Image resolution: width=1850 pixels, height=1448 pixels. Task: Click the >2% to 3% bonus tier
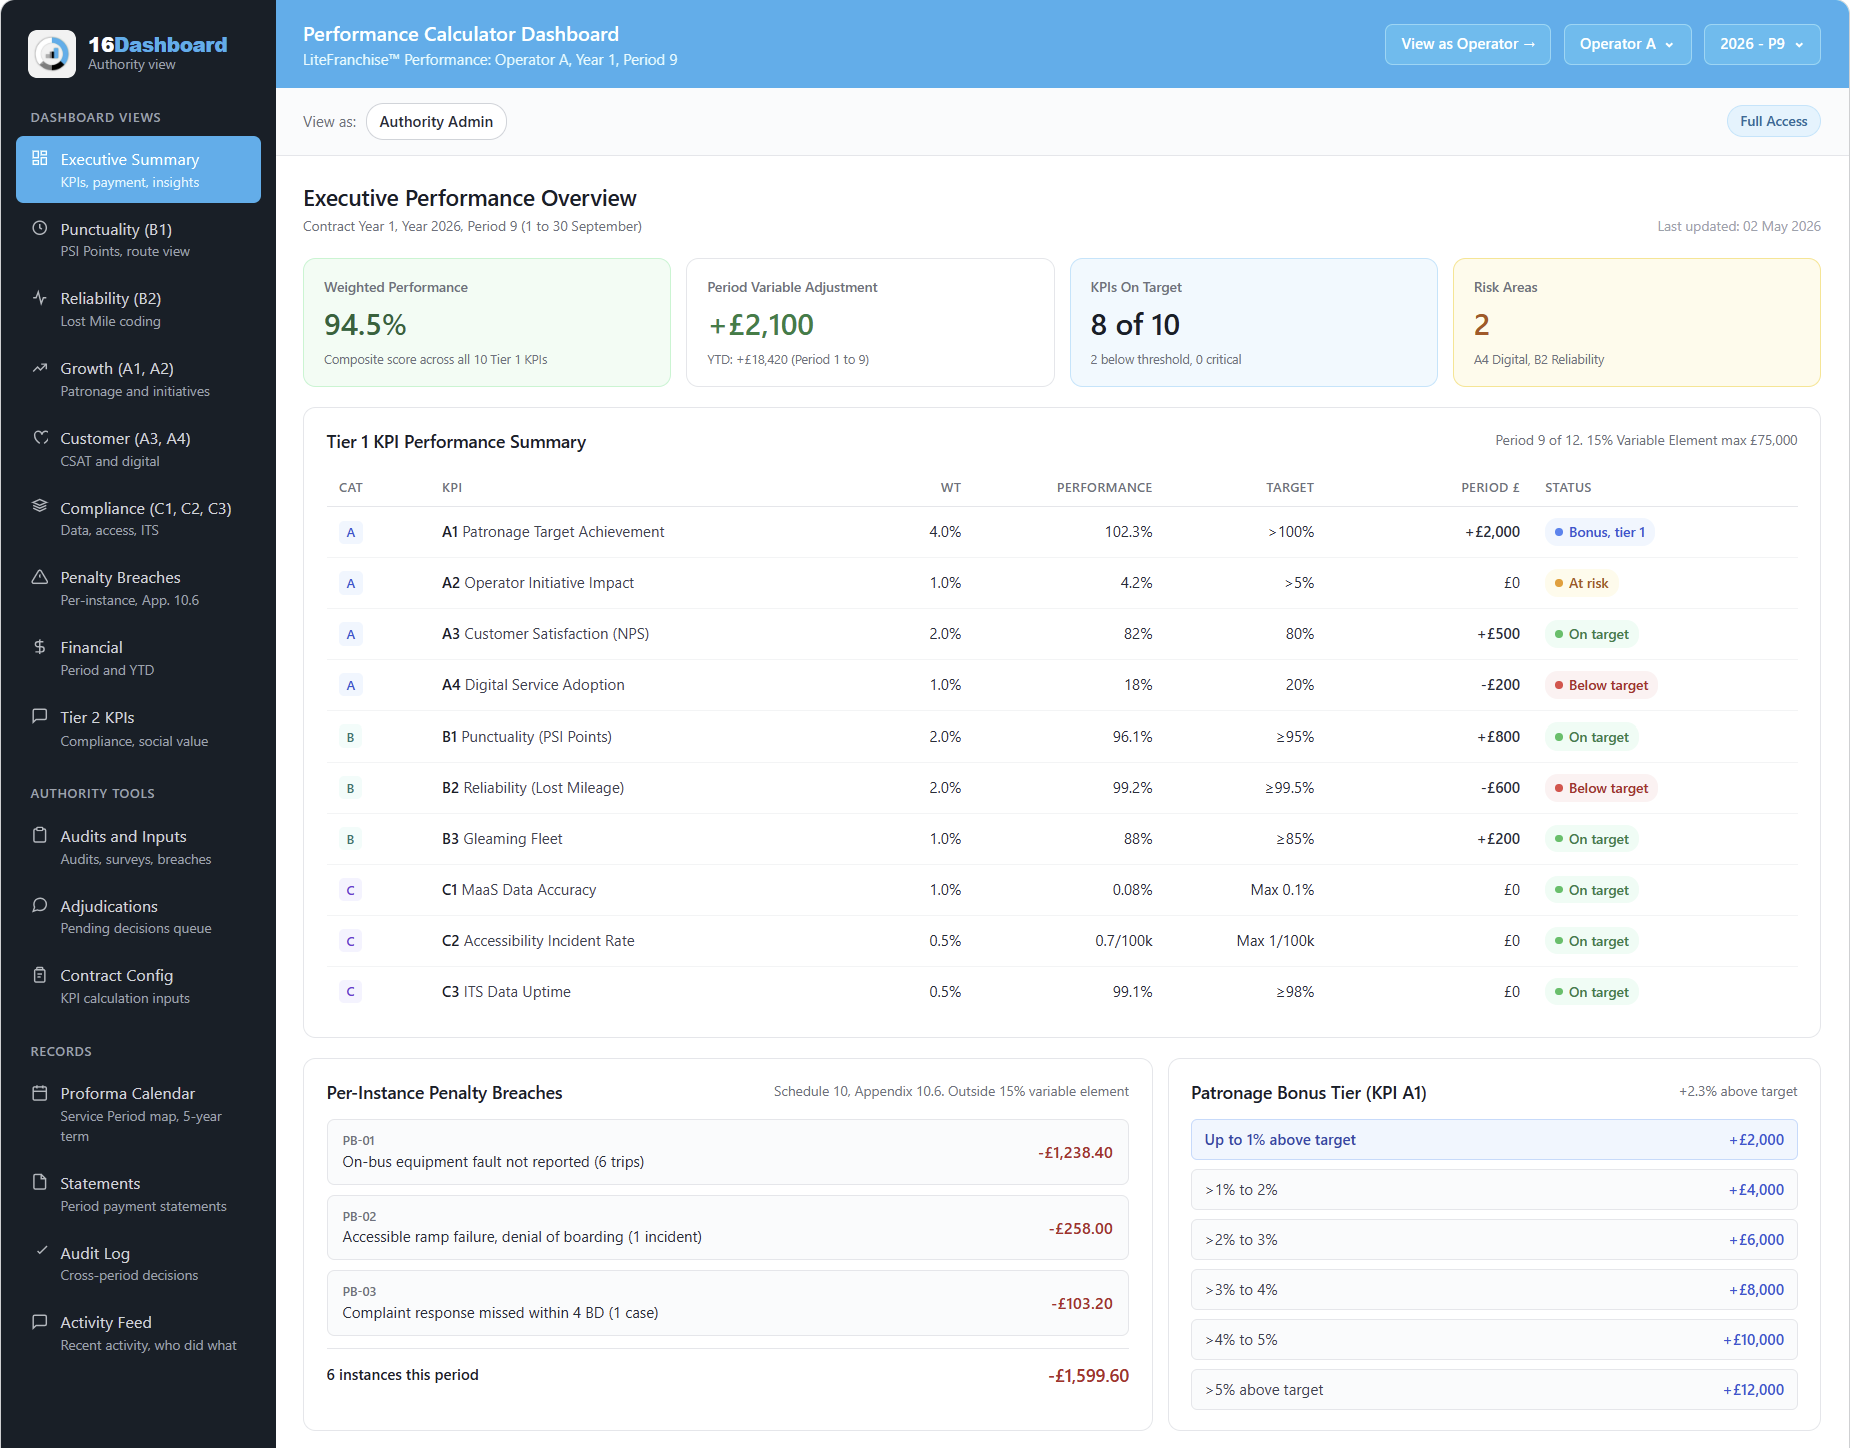(x=1494, y=1240)
